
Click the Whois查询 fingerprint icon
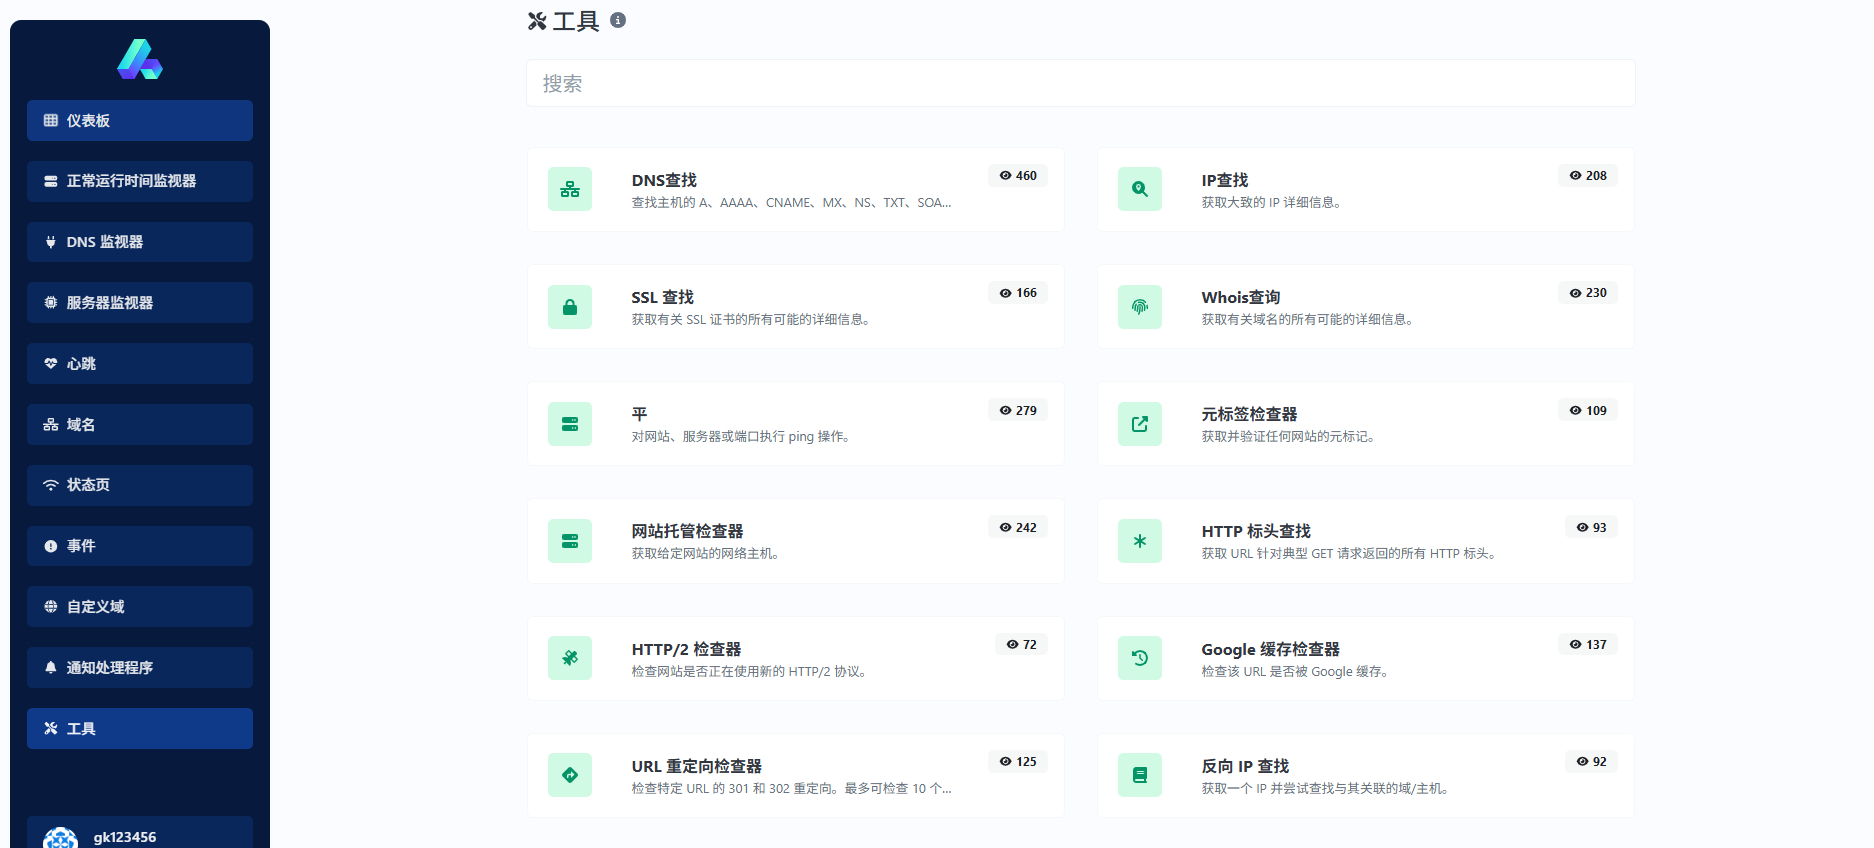click(1140, 307)
